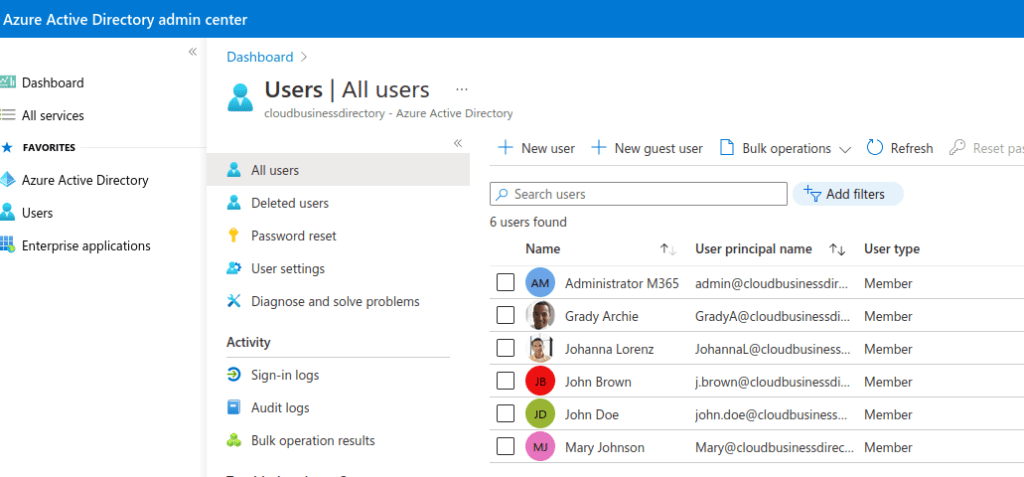
Task: Click the Dashboard breadcrumb link
Action: (x=260, y=57)
